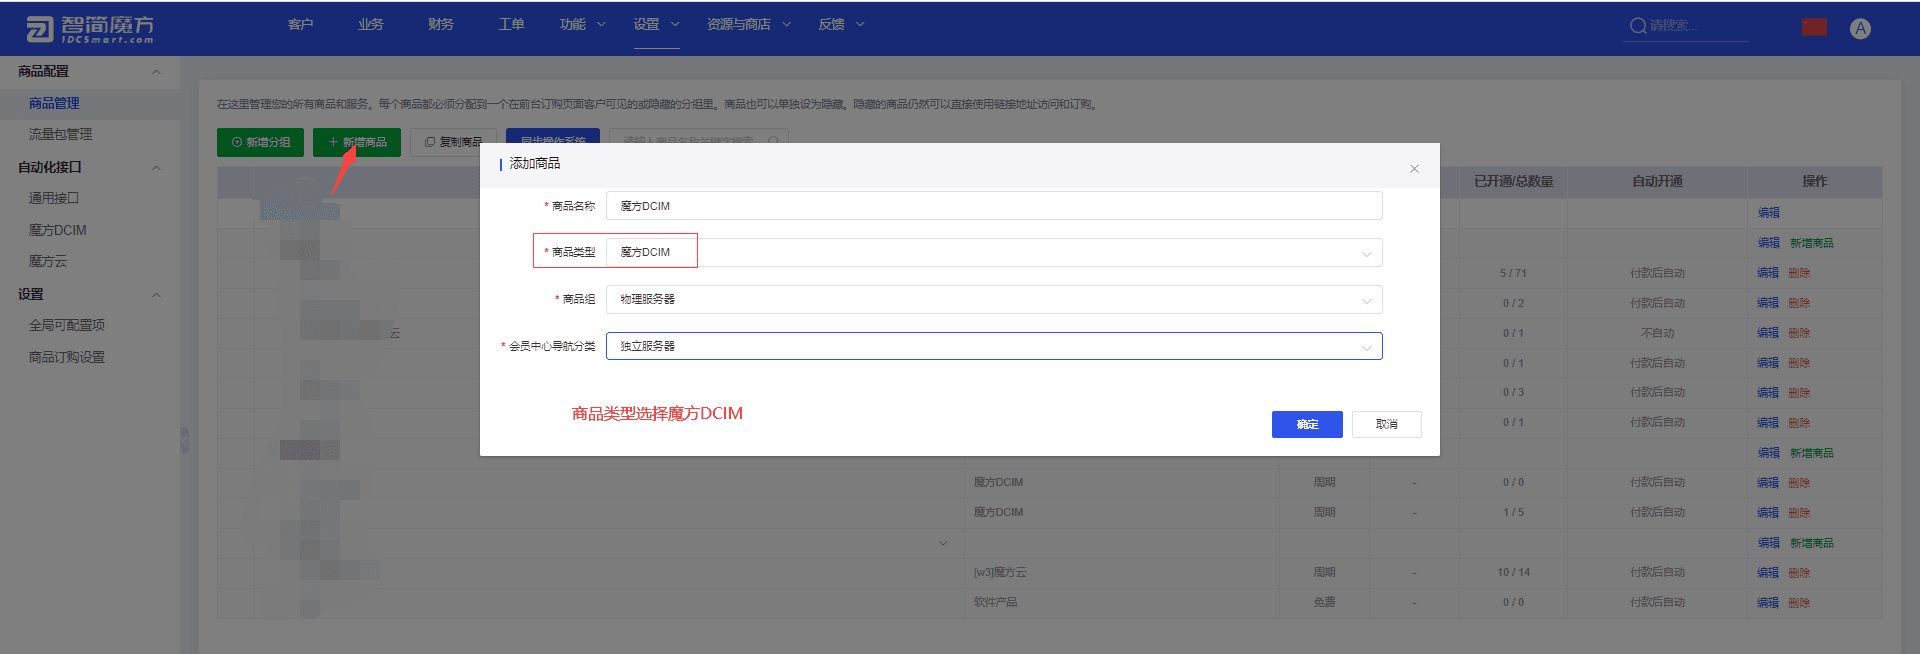The image size is (1920, 654).
Task: Click the 软件产品 cell
Action: pyautogui.click(x=995, y=603)
